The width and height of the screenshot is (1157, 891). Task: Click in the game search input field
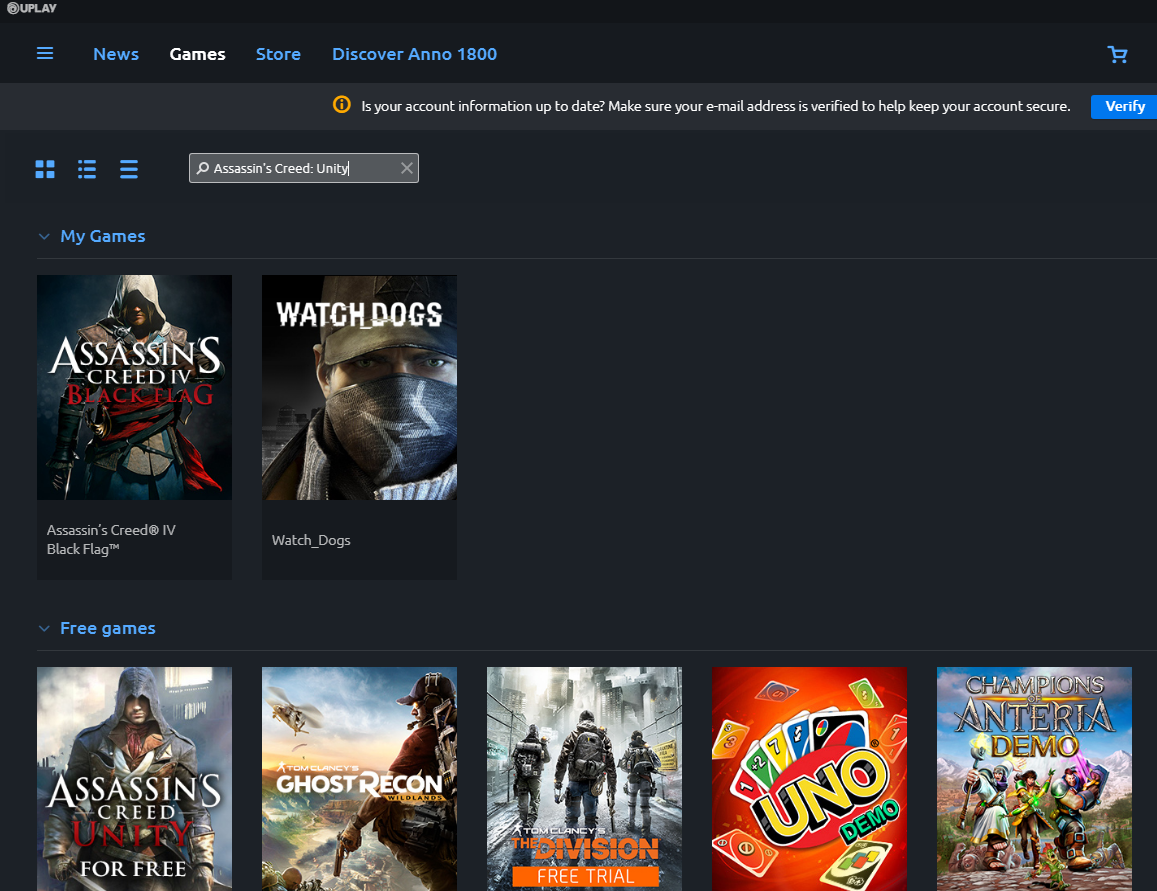click(300, 168)
